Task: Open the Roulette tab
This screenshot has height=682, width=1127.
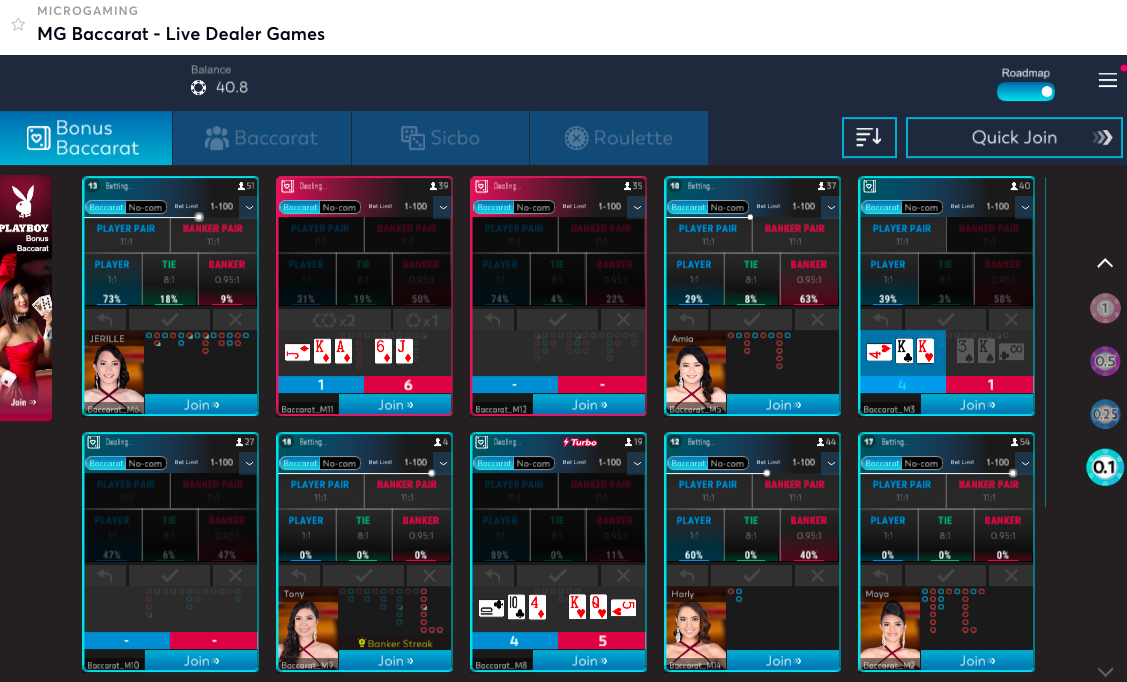Action: [618, 138]
